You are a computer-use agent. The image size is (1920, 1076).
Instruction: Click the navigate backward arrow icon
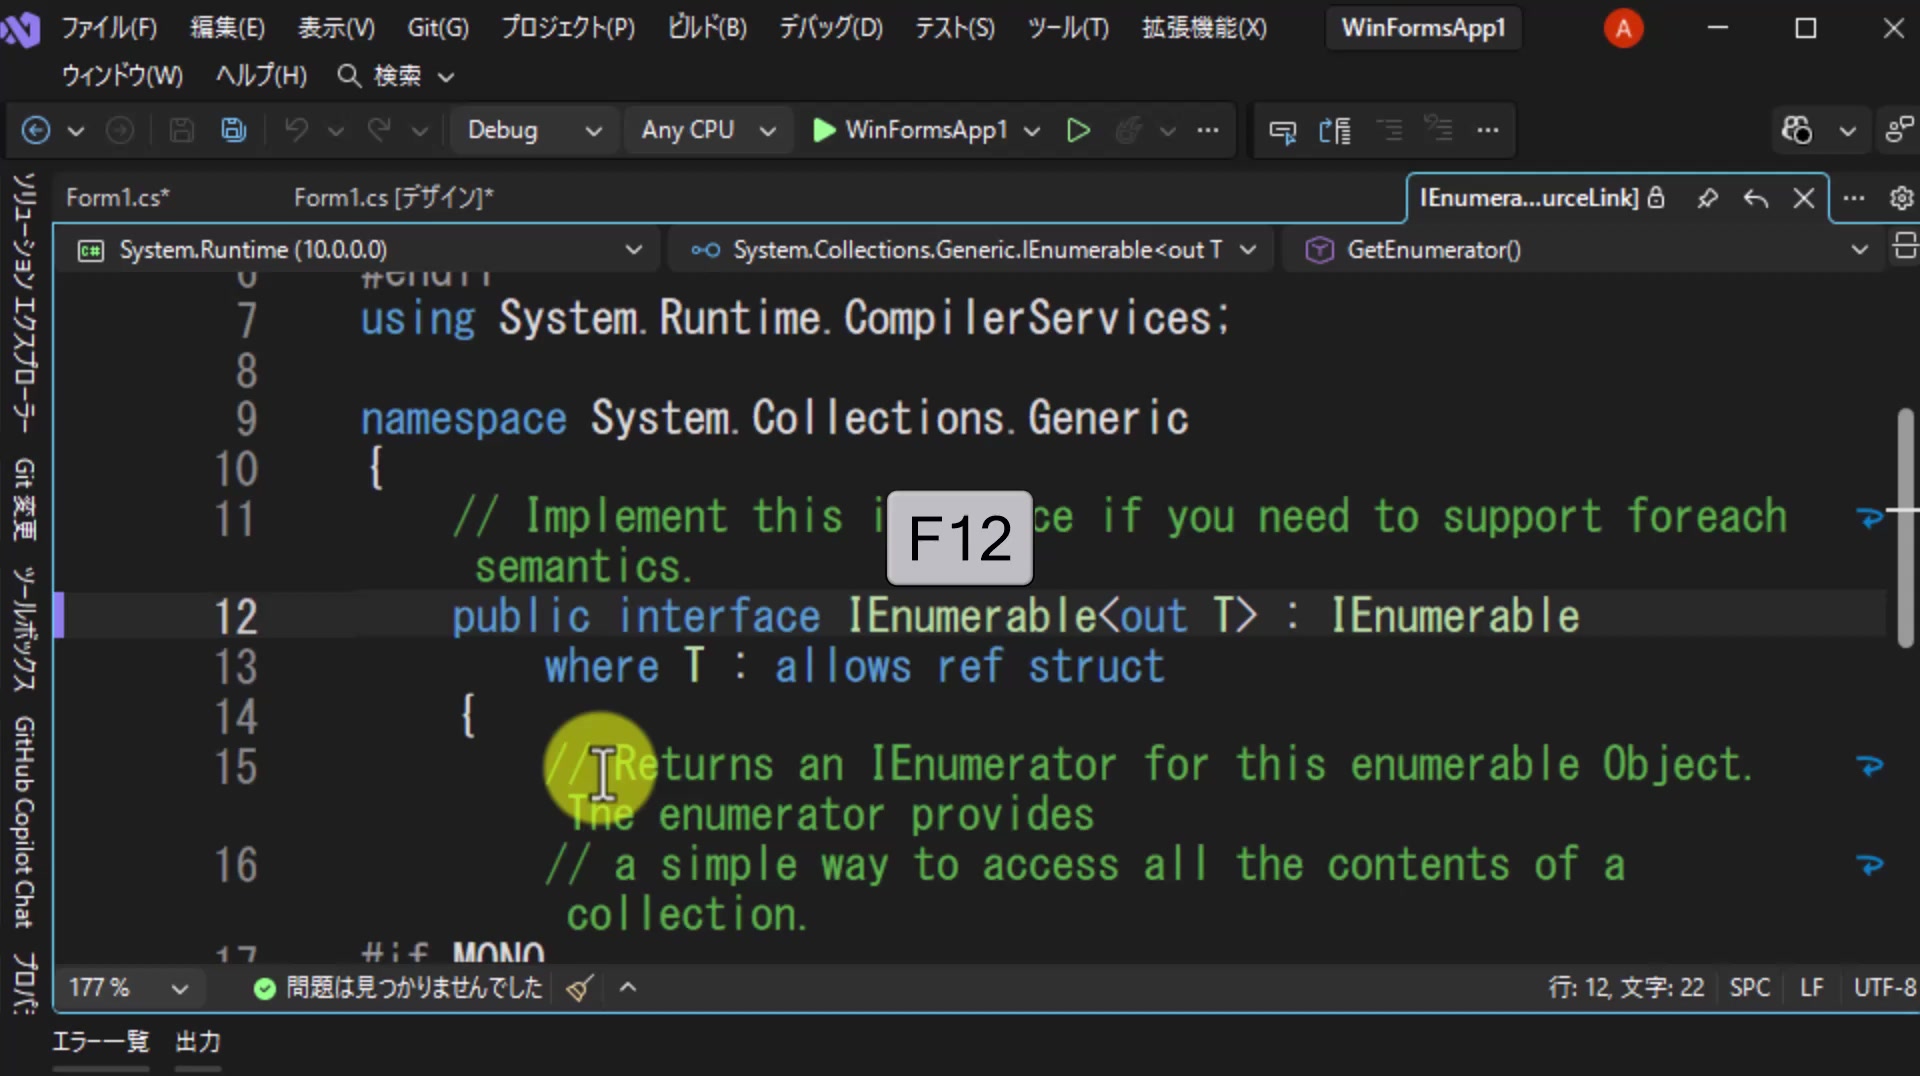[x=36, y=130]
